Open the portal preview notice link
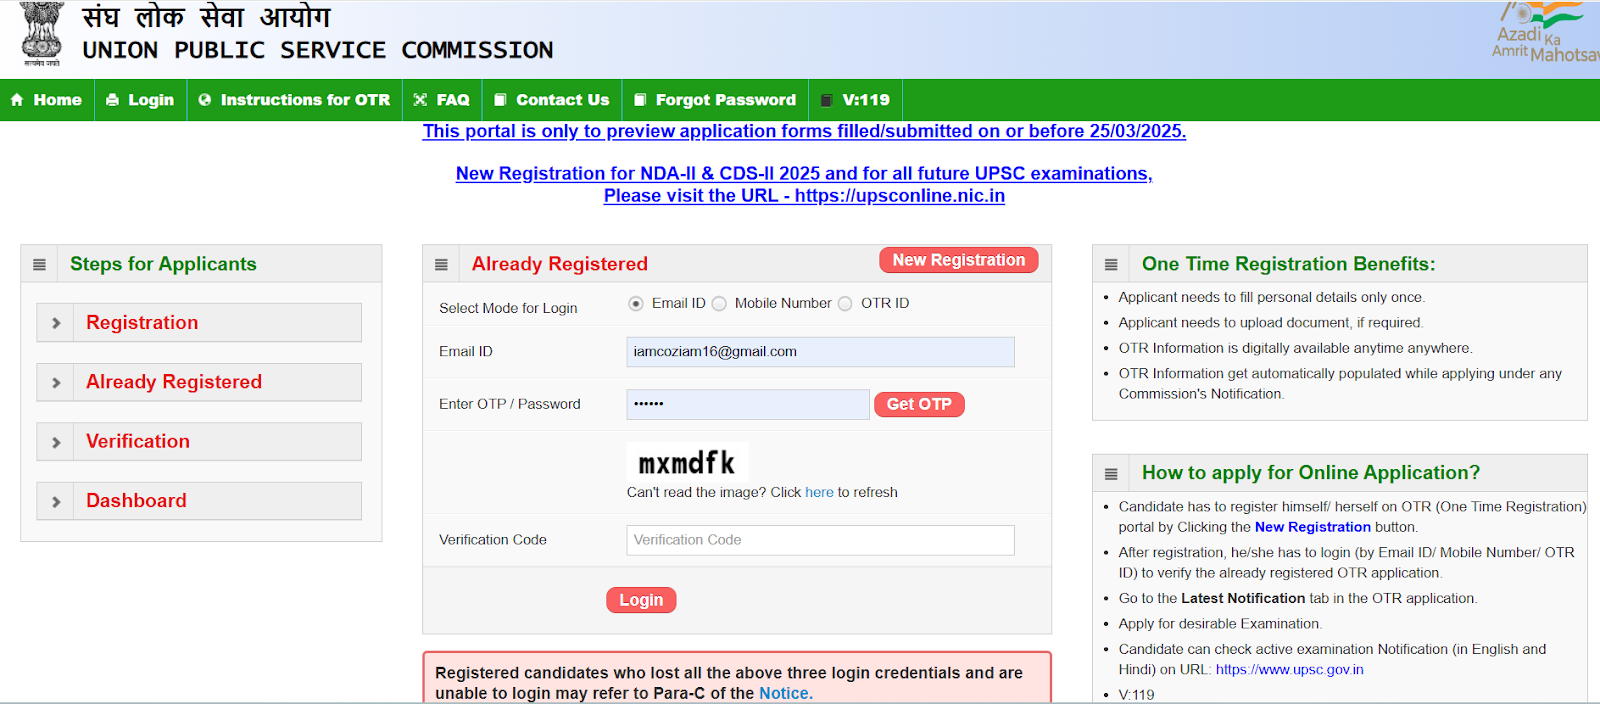 click(804, 131)
